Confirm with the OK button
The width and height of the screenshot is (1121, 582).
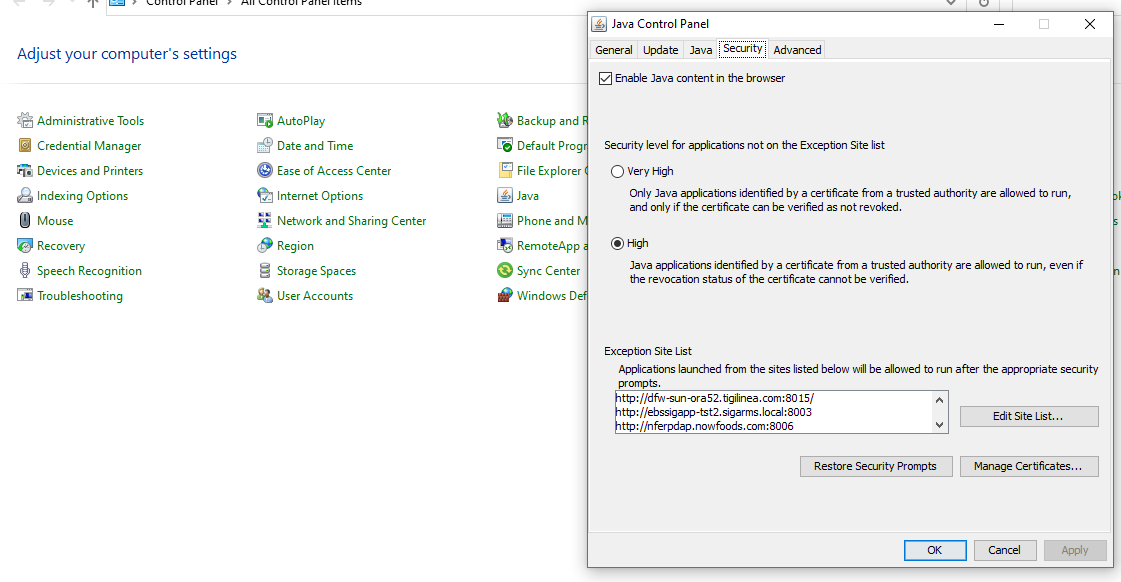point(934,550)
